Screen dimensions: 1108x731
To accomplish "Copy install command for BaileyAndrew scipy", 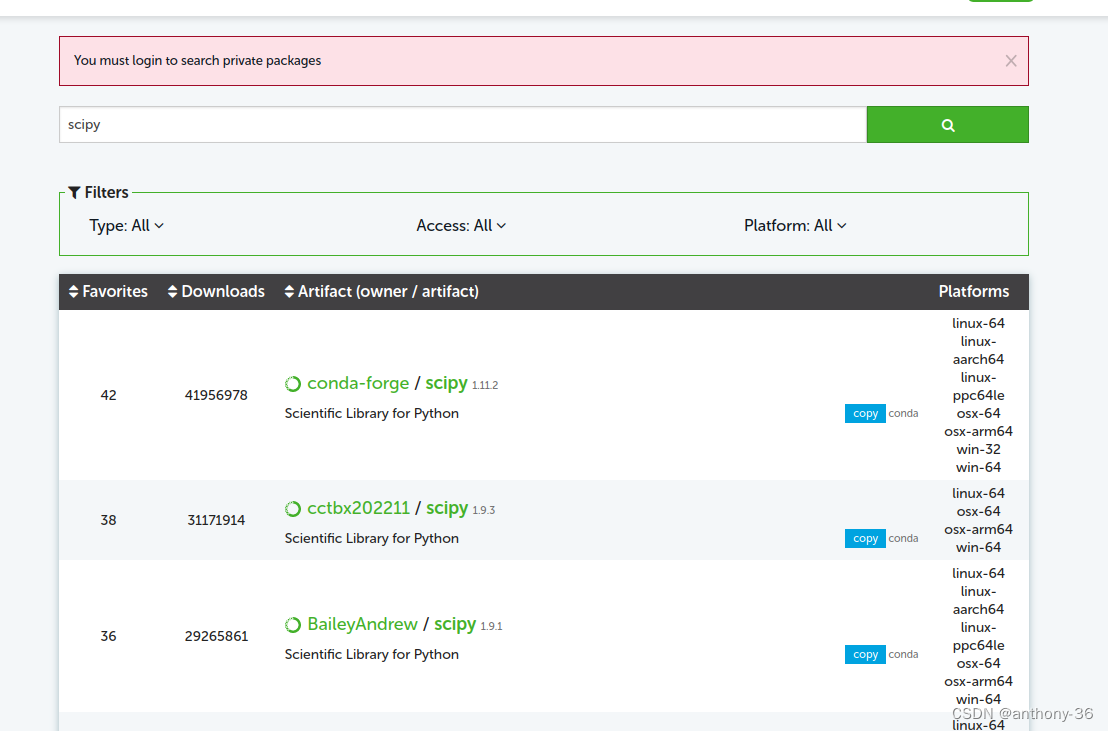I will click(865, 655).
